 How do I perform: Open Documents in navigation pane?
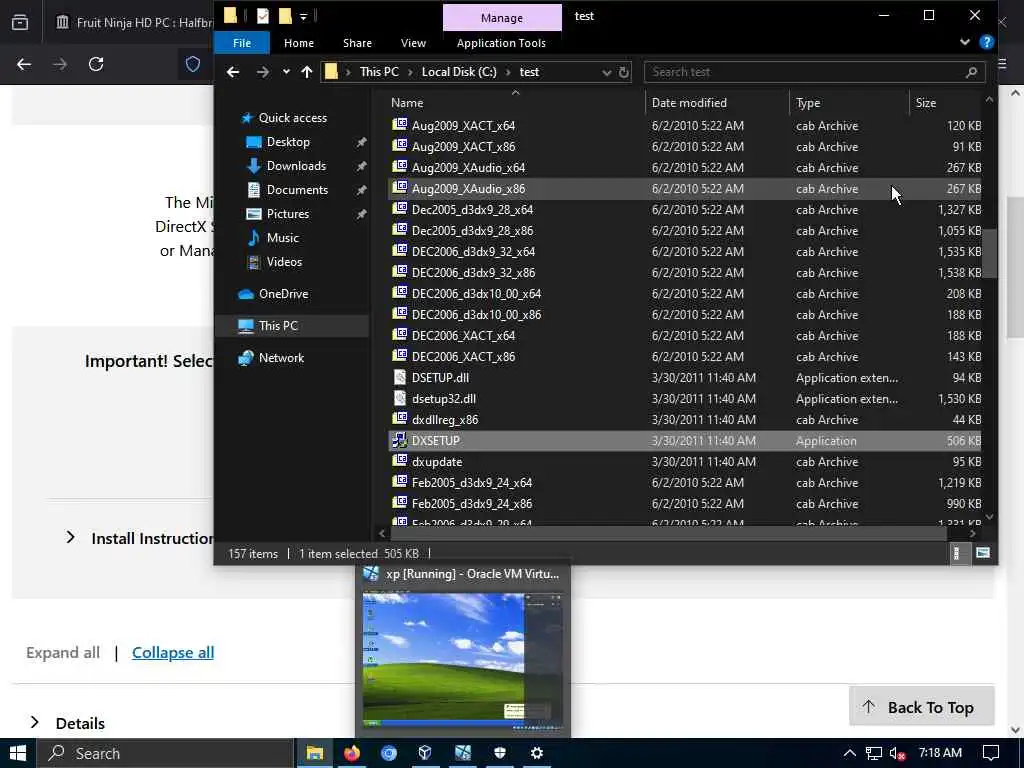[x=296, y=190]
